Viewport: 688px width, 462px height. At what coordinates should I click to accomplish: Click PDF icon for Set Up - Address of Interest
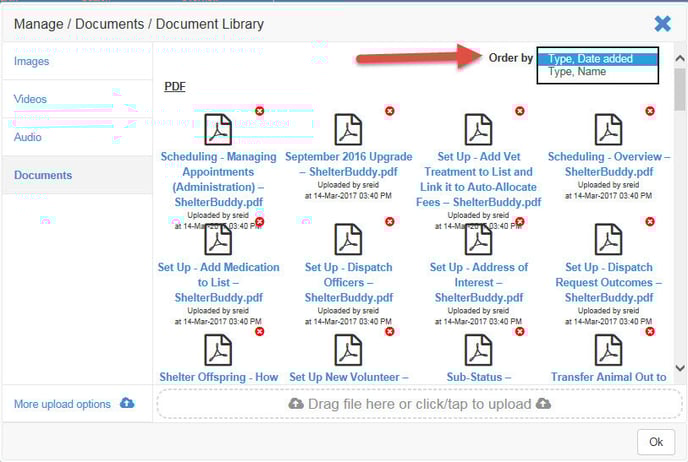[x=478, y=240]
